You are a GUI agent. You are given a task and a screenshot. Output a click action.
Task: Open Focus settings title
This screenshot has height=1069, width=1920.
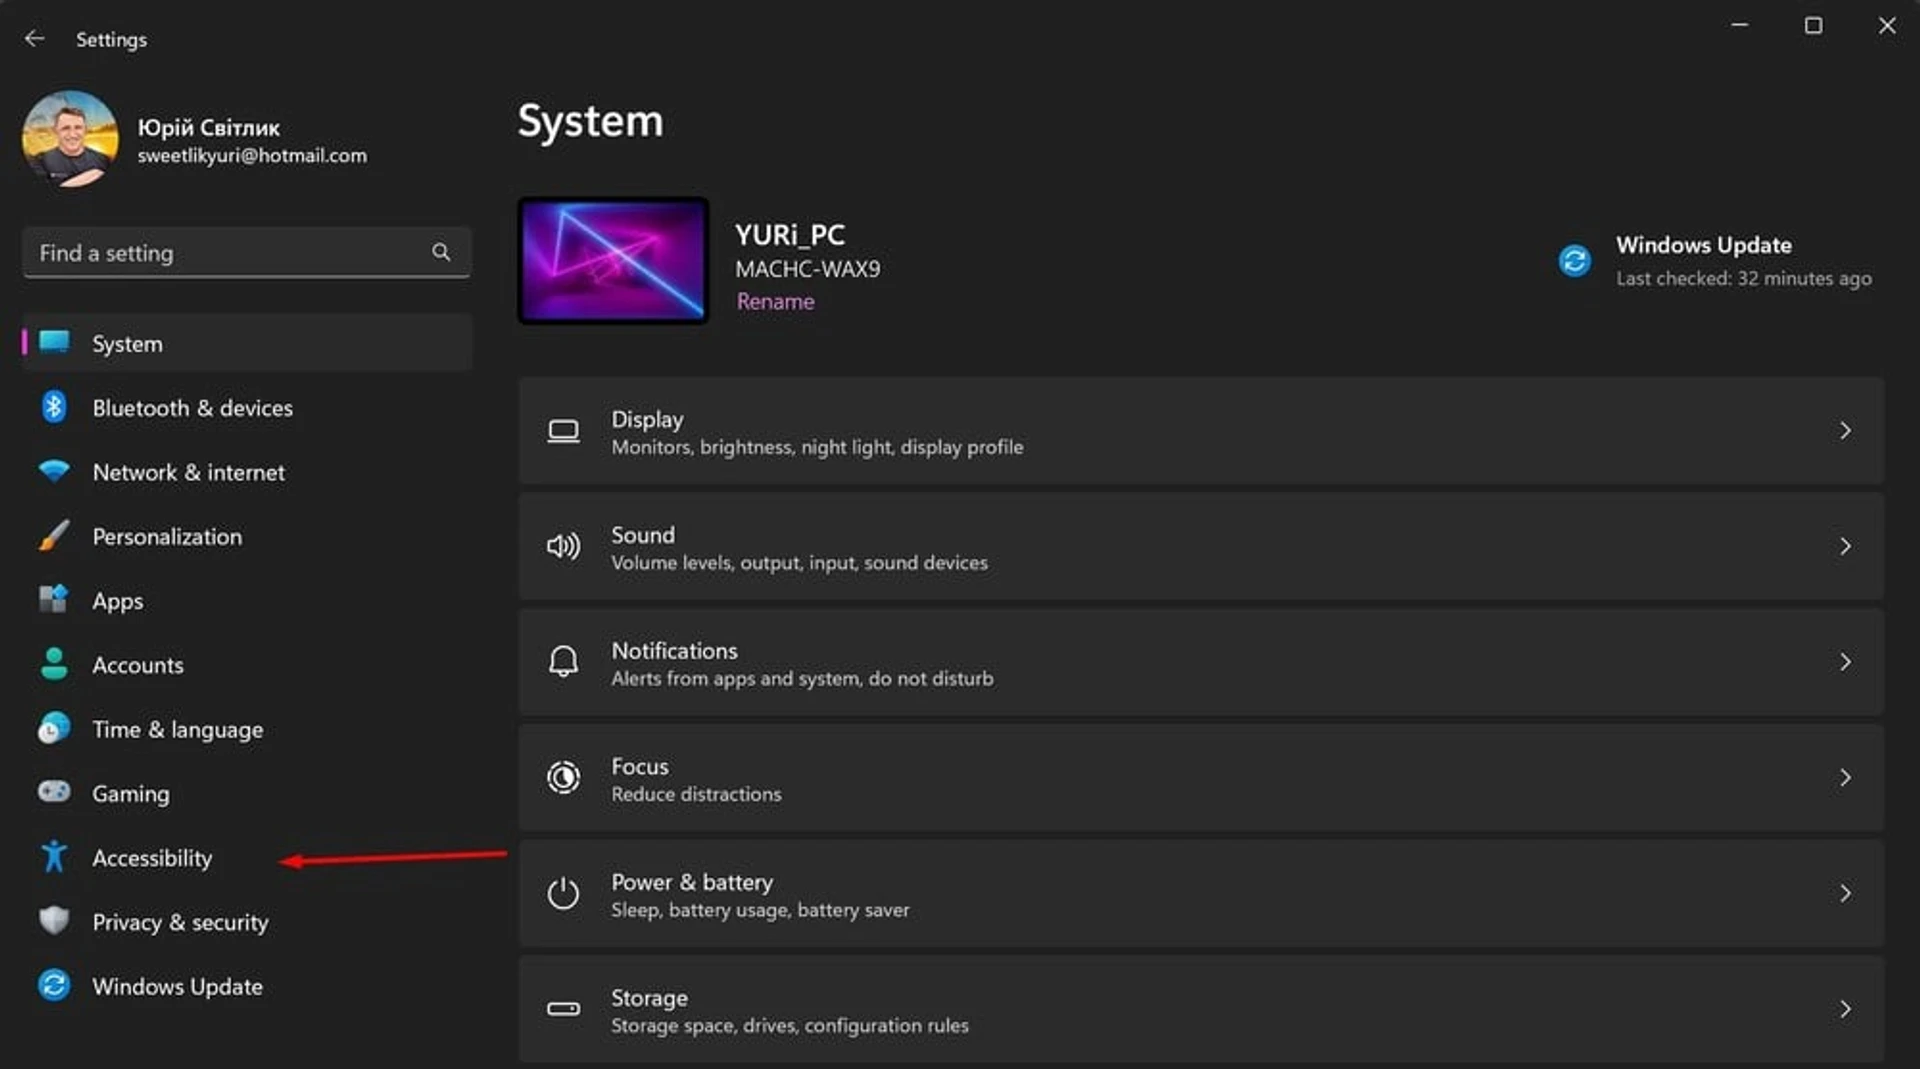point(640,766)
